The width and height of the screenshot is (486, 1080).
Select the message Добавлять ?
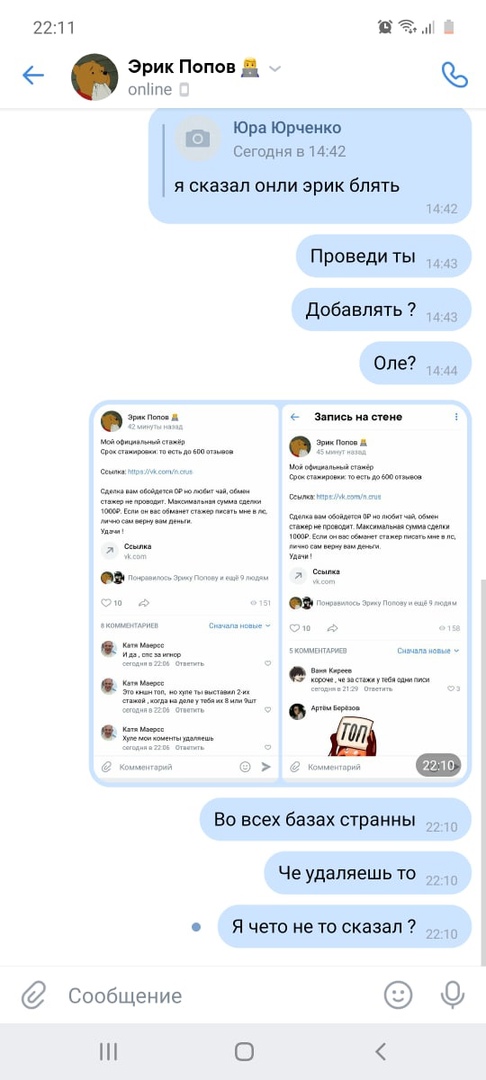(x=381, y=310)
